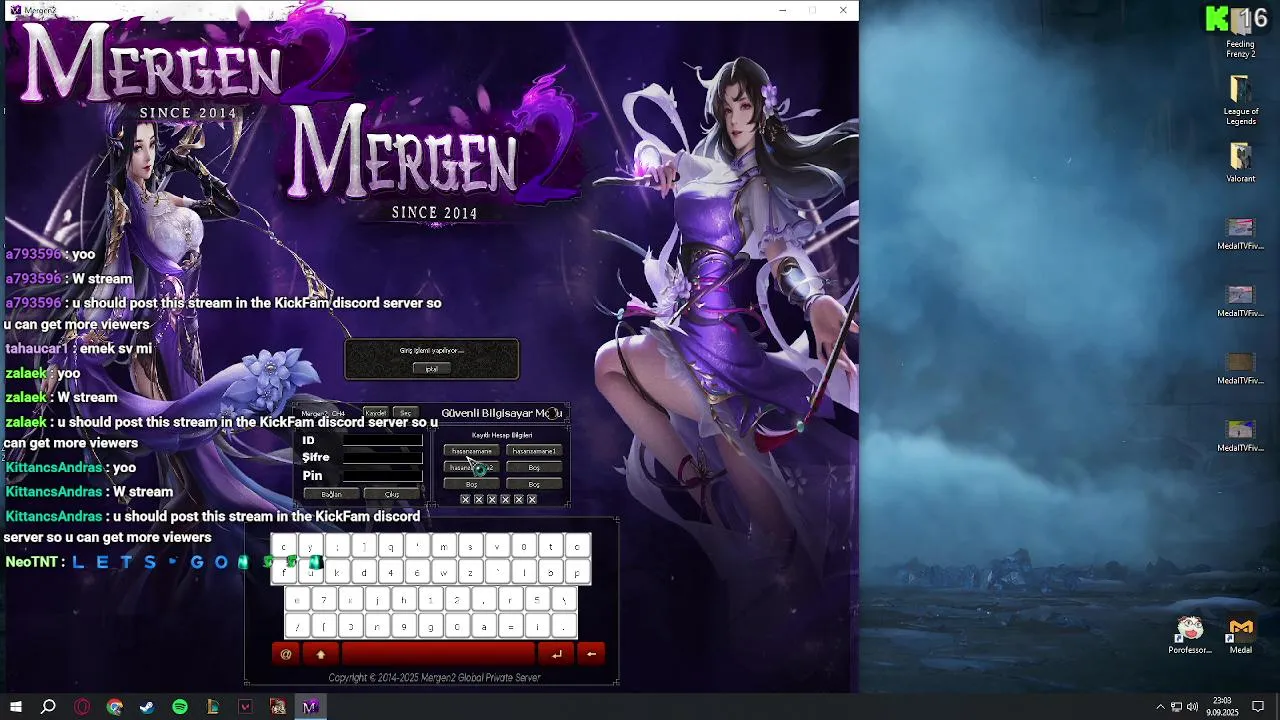The height and width of the screenshot is (720, 1280).
Task: Click the @ key on virtual keyboard
Action: tap(285, 654)
